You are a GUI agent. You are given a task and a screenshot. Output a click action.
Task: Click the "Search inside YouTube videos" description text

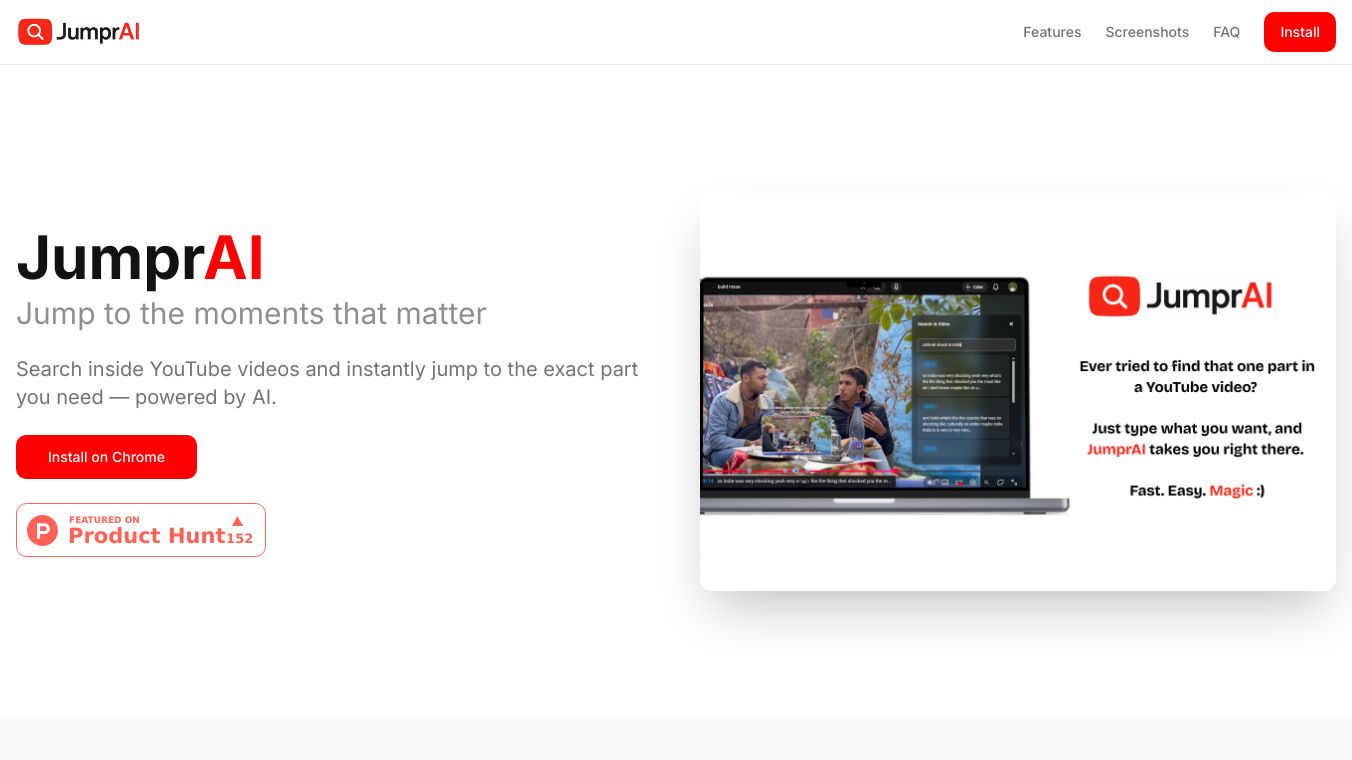click(327, 383)
